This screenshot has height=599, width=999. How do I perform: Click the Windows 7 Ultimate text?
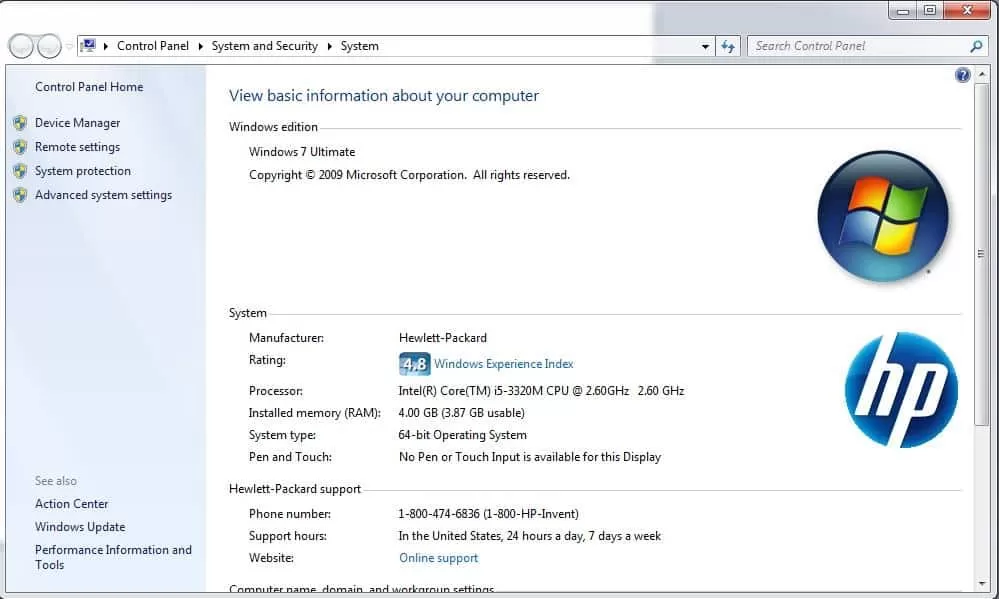(x=302, y=152)
